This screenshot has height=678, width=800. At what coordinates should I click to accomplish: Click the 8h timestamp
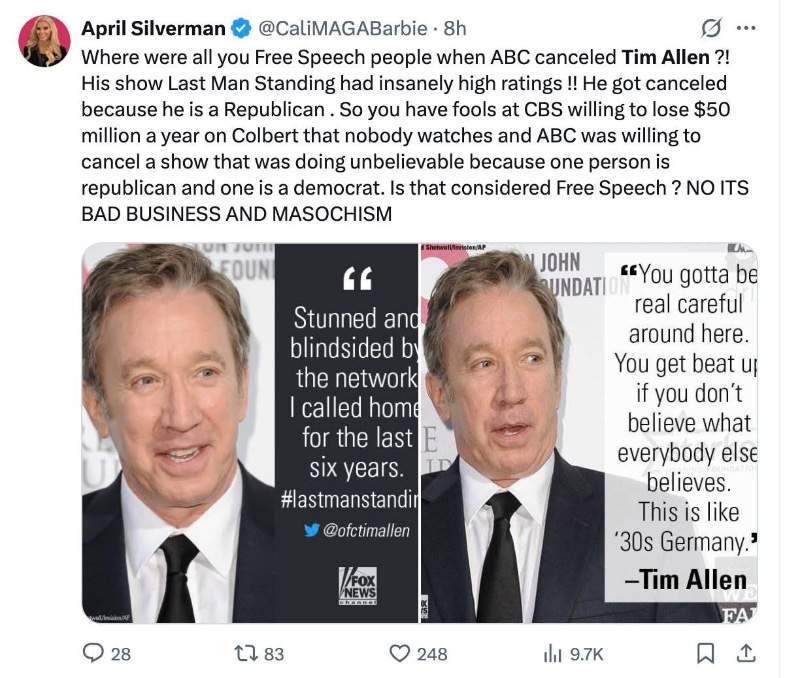pos(455,28)
